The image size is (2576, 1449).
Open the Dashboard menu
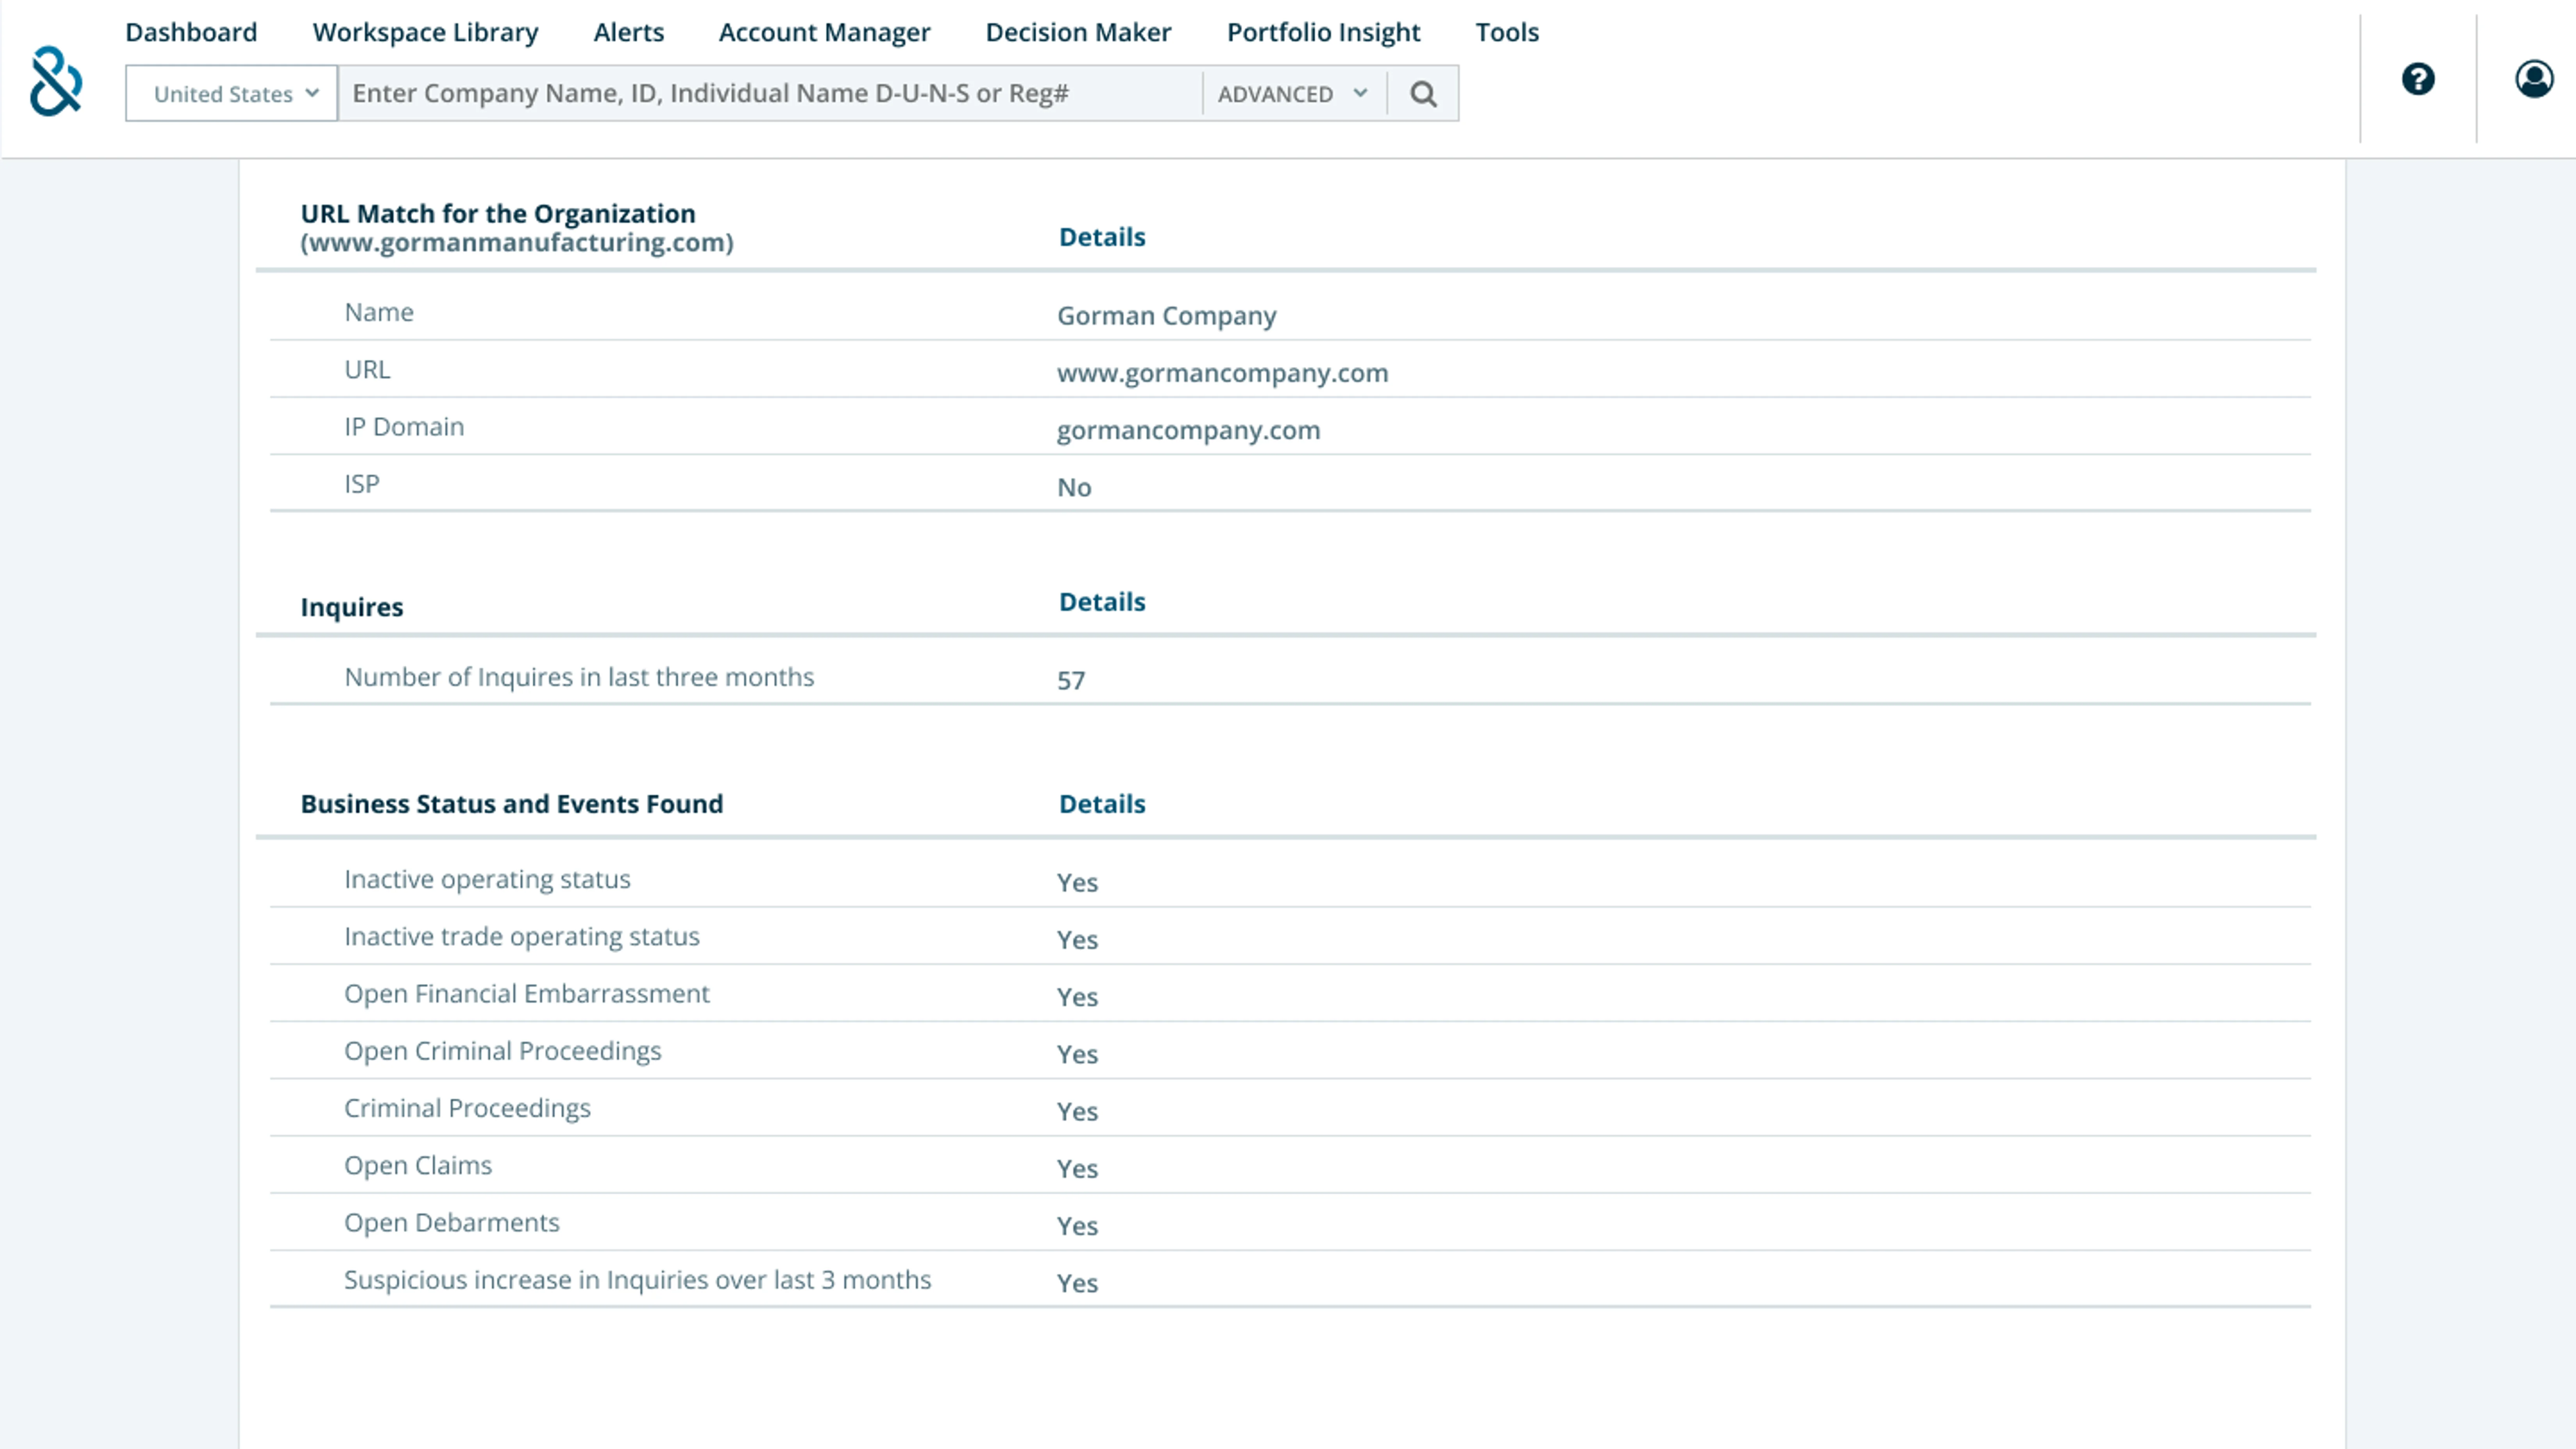tap(191, 32)
